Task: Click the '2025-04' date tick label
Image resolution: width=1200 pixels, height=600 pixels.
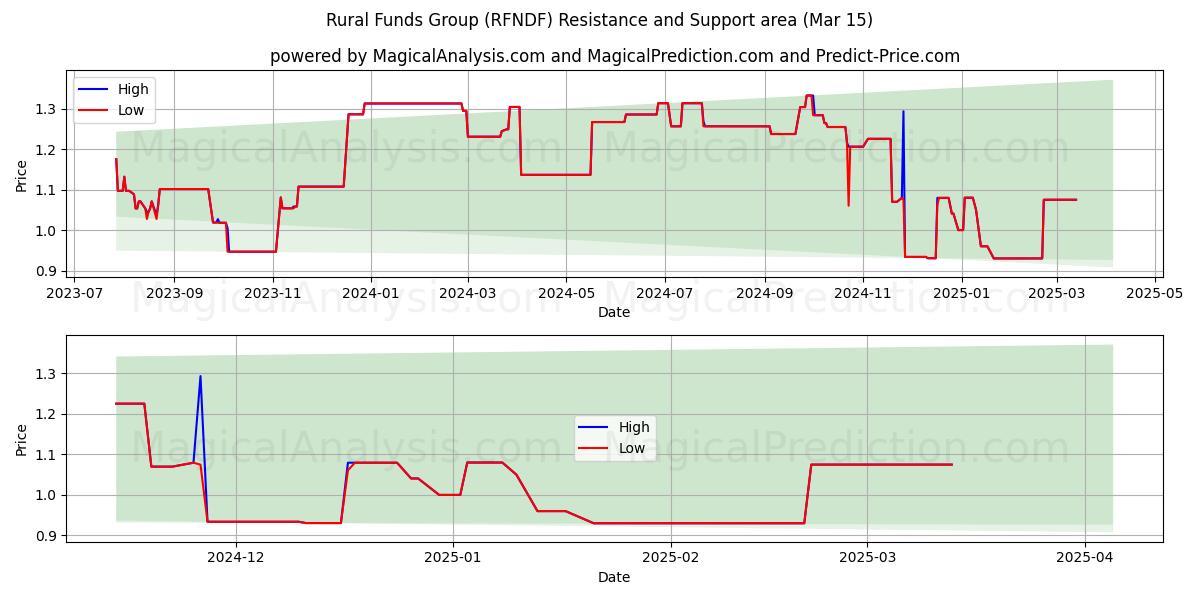Action: tap(1085, 559)
